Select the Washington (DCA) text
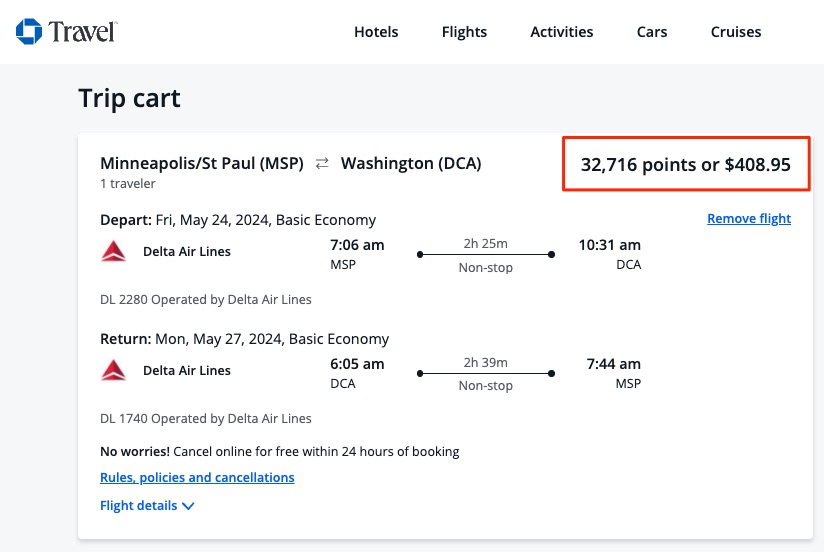 (411, 163)
